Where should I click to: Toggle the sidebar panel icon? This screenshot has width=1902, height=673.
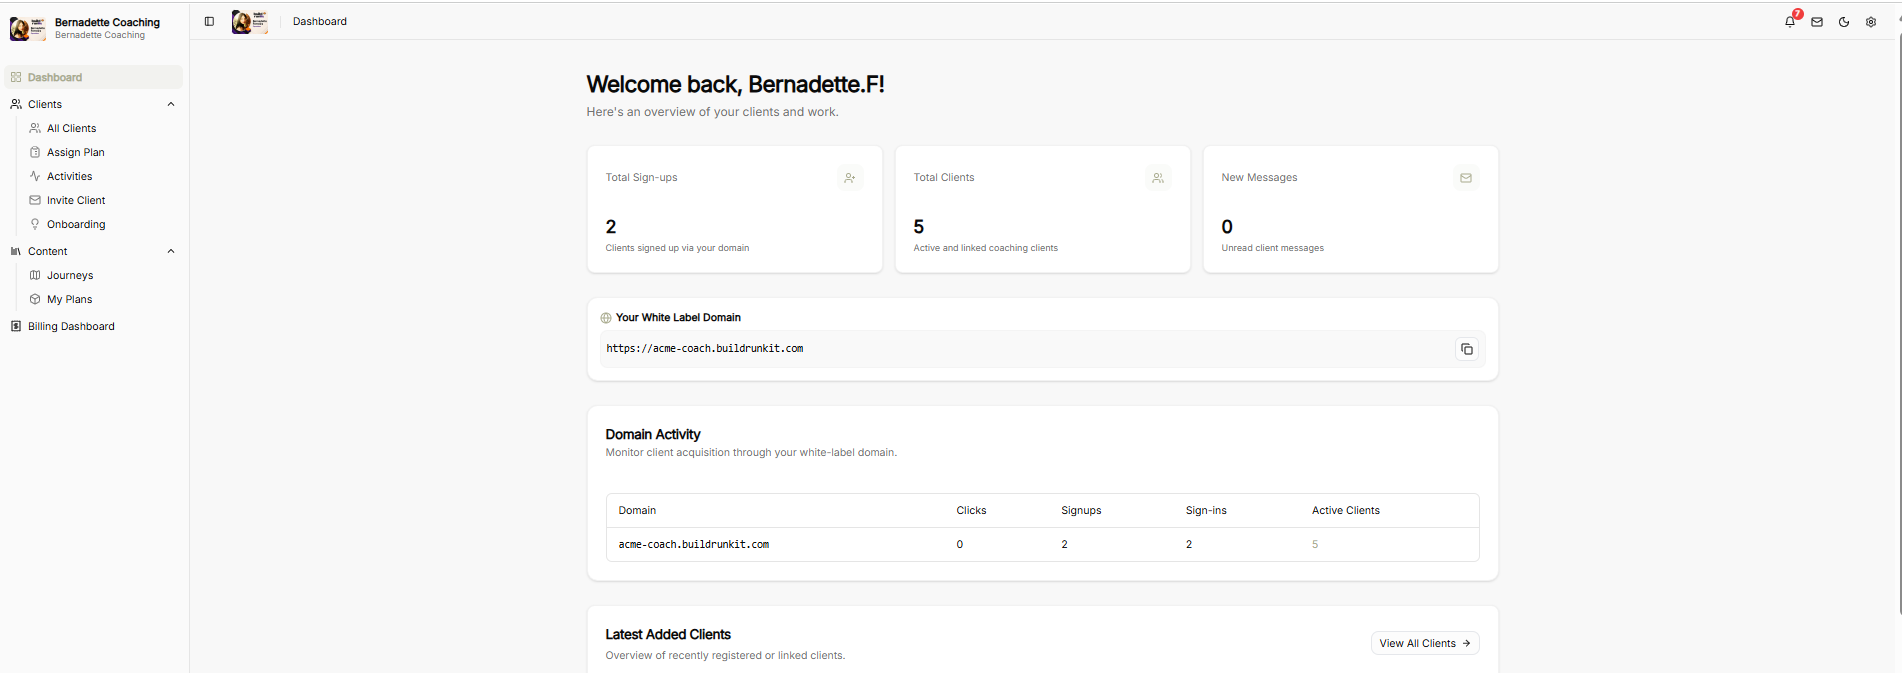[x=209, y=21]
